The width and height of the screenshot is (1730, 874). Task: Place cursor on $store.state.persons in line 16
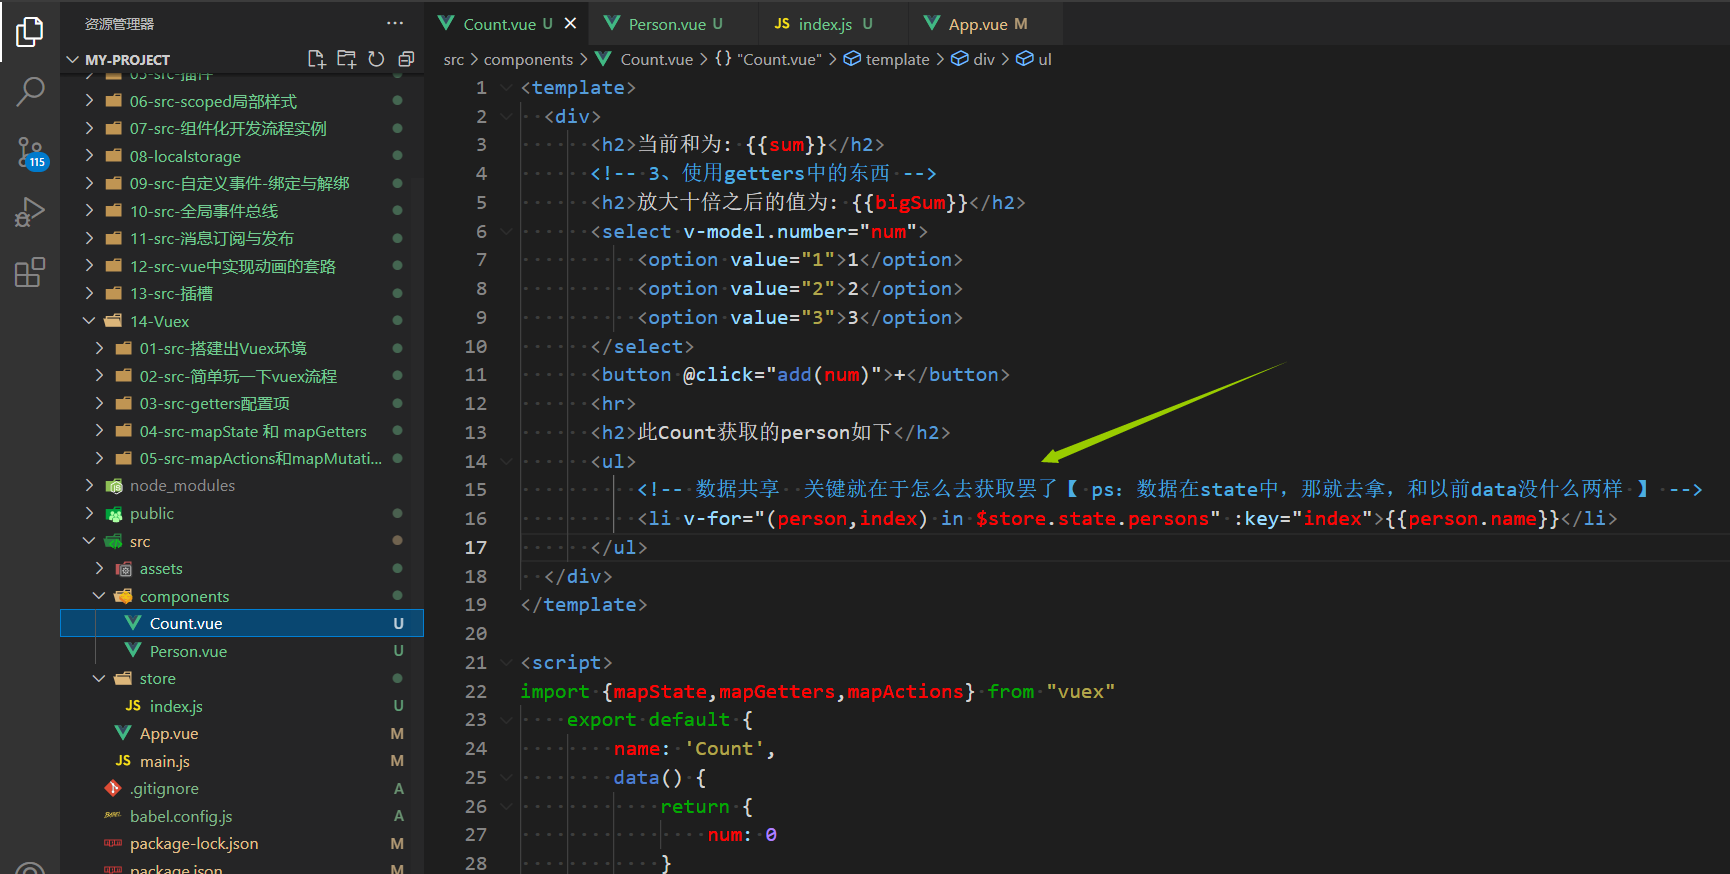click(x=1092, y=519)
